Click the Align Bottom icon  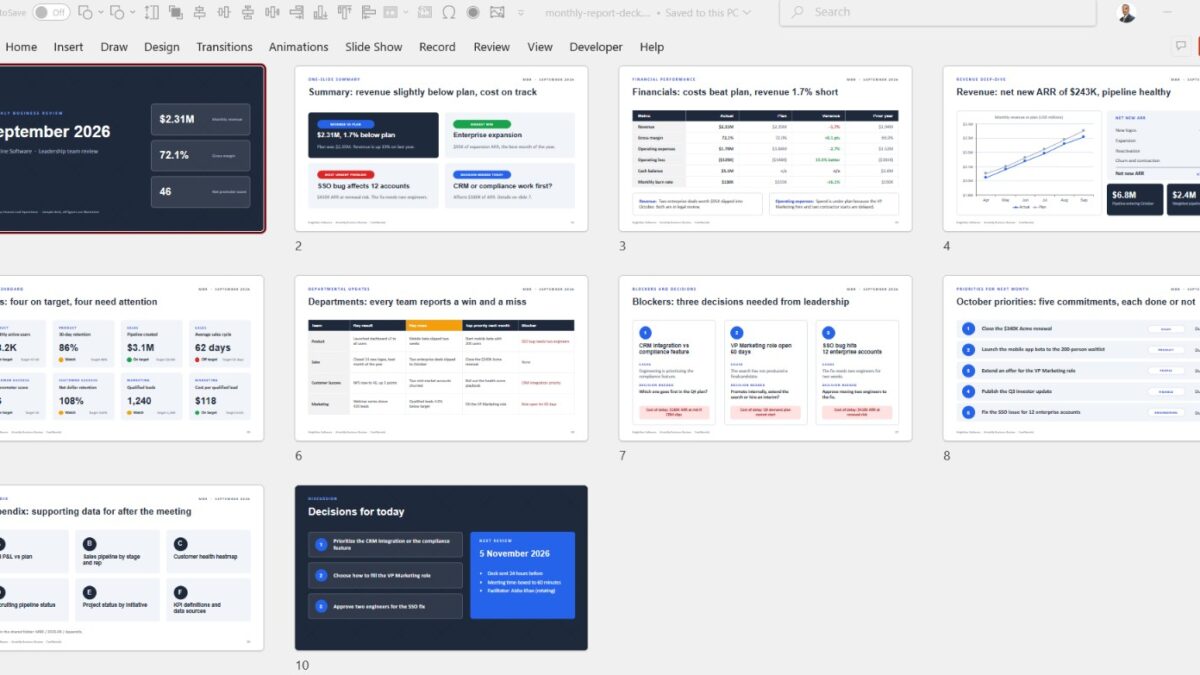pyautogui.click(x=320, y=12)
